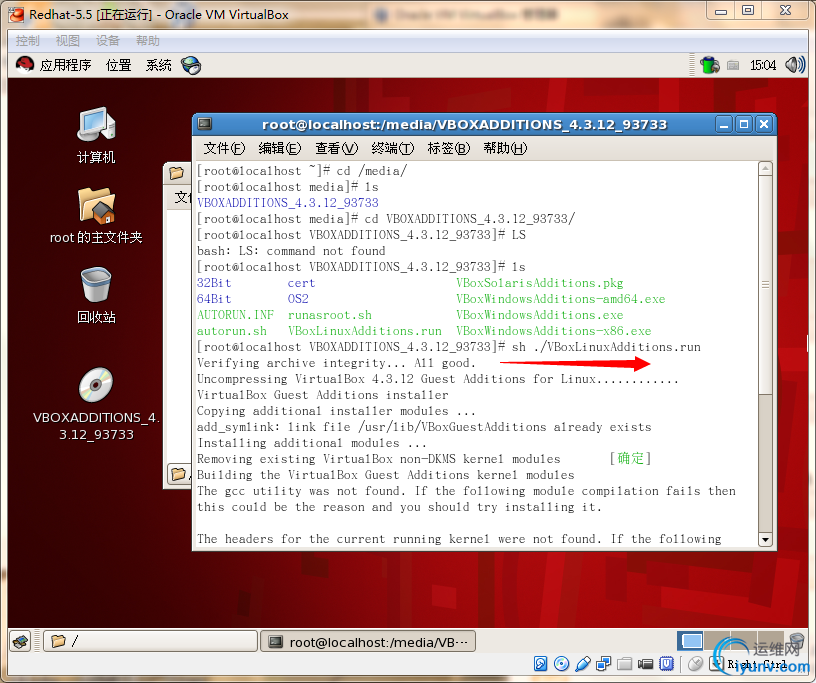Screen dimensions: 816x683
Task: Click the 32Bit directory name
Action: tap(214, 283)
